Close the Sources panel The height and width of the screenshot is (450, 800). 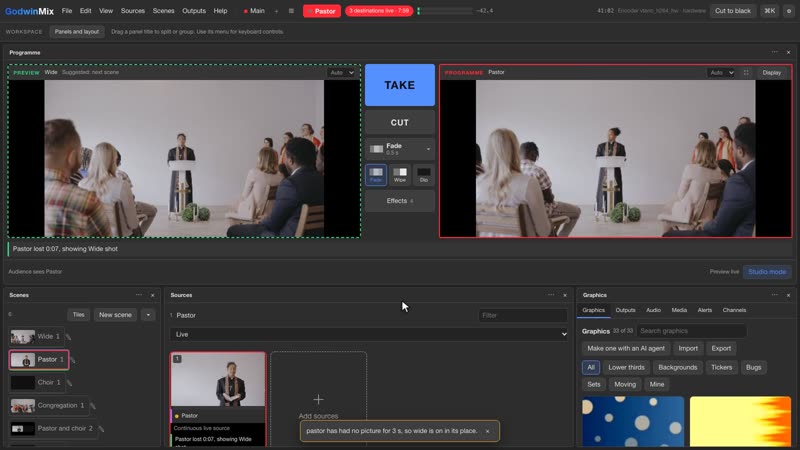pos(565,295)
